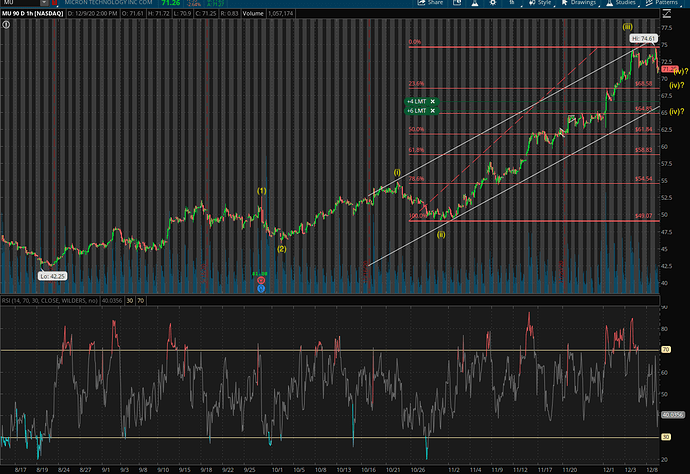Click the info circle icon on chart
The width and height of the screenshot is (690, 474).
[6, 25]
